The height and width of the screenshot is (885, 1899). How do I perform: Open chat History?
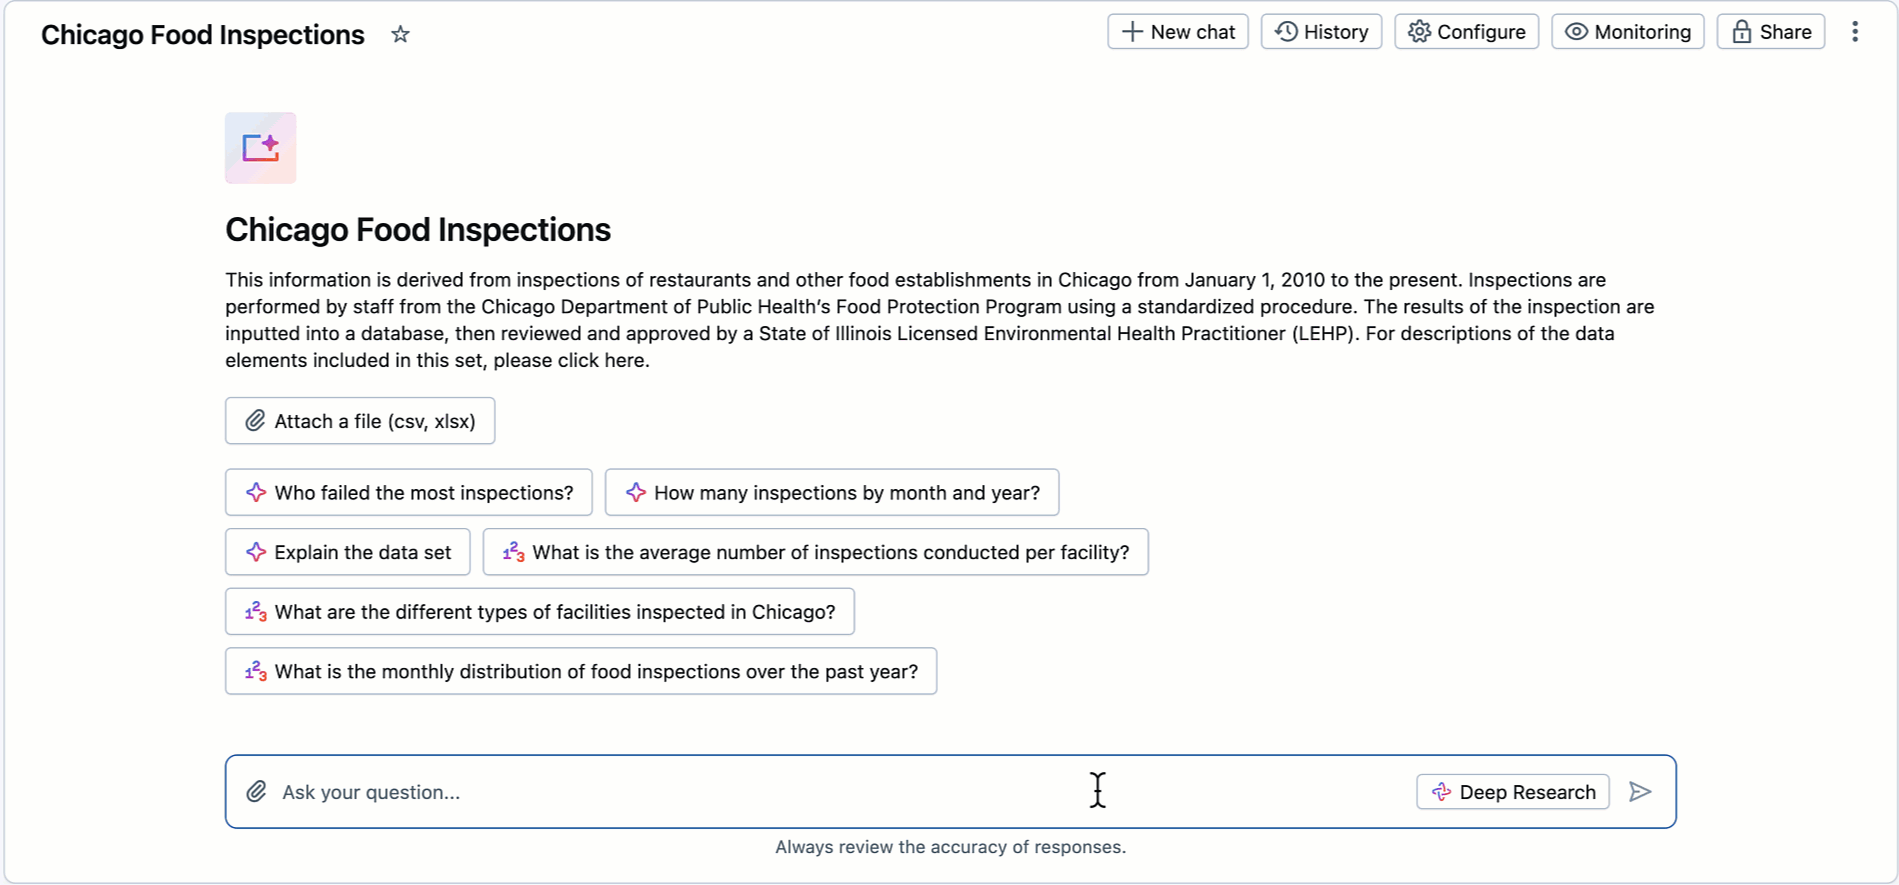[1321, 32]
